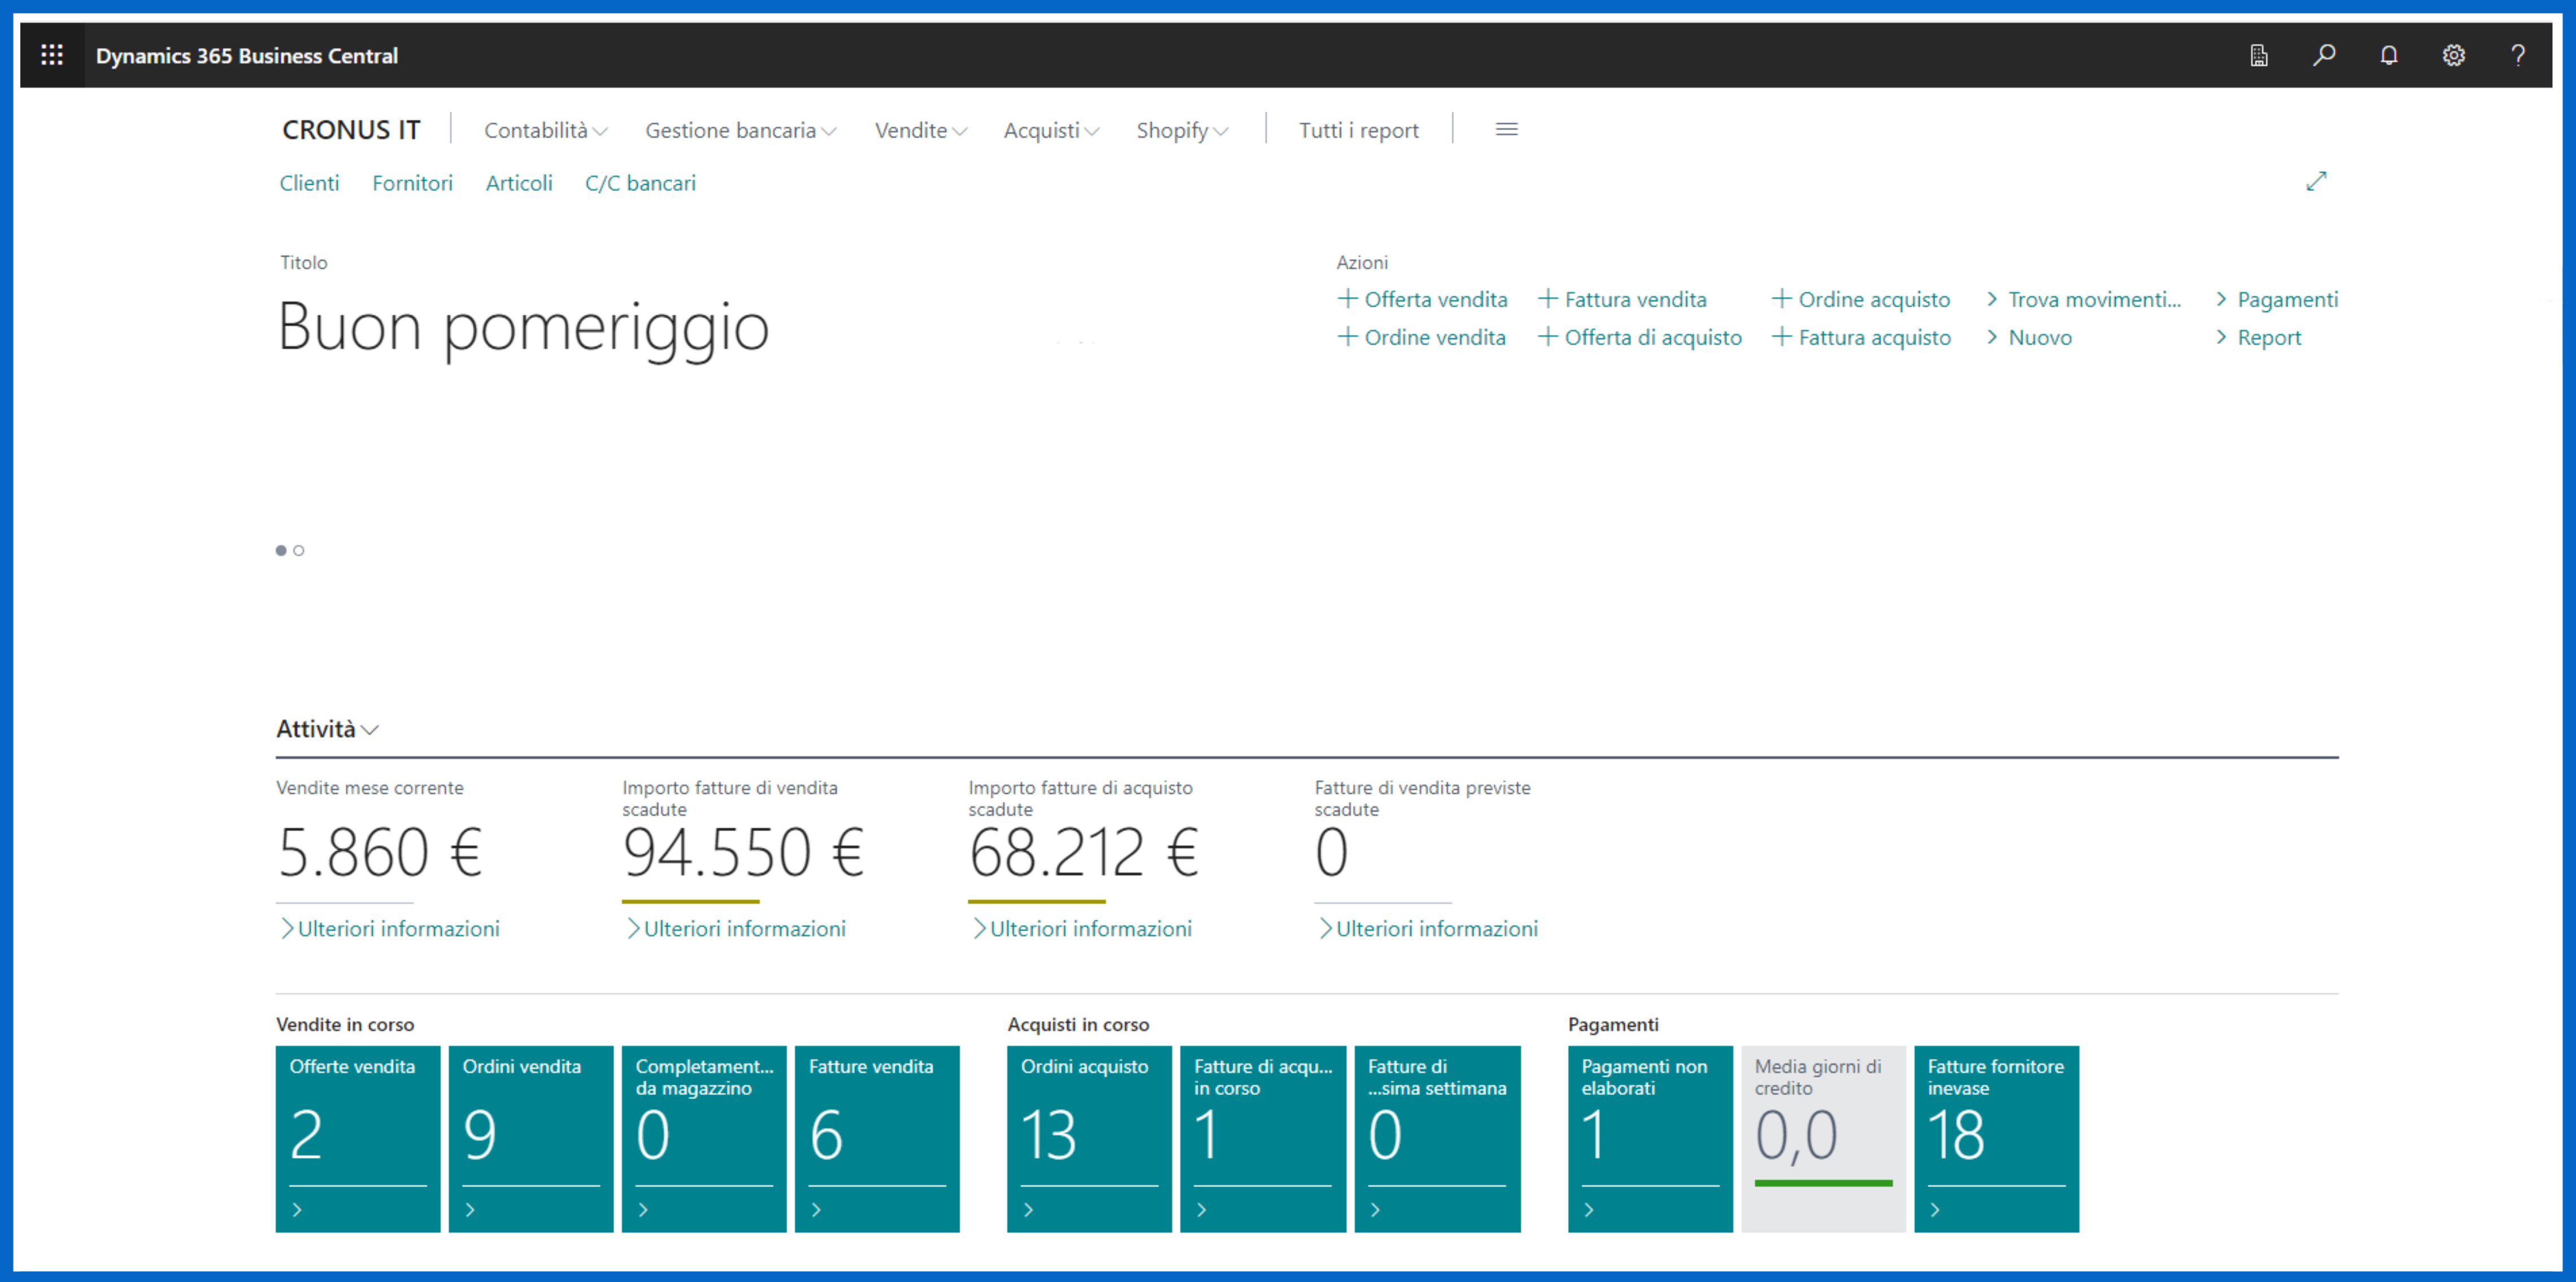Open the app launcher waffle icon

(x=52, y=55)
